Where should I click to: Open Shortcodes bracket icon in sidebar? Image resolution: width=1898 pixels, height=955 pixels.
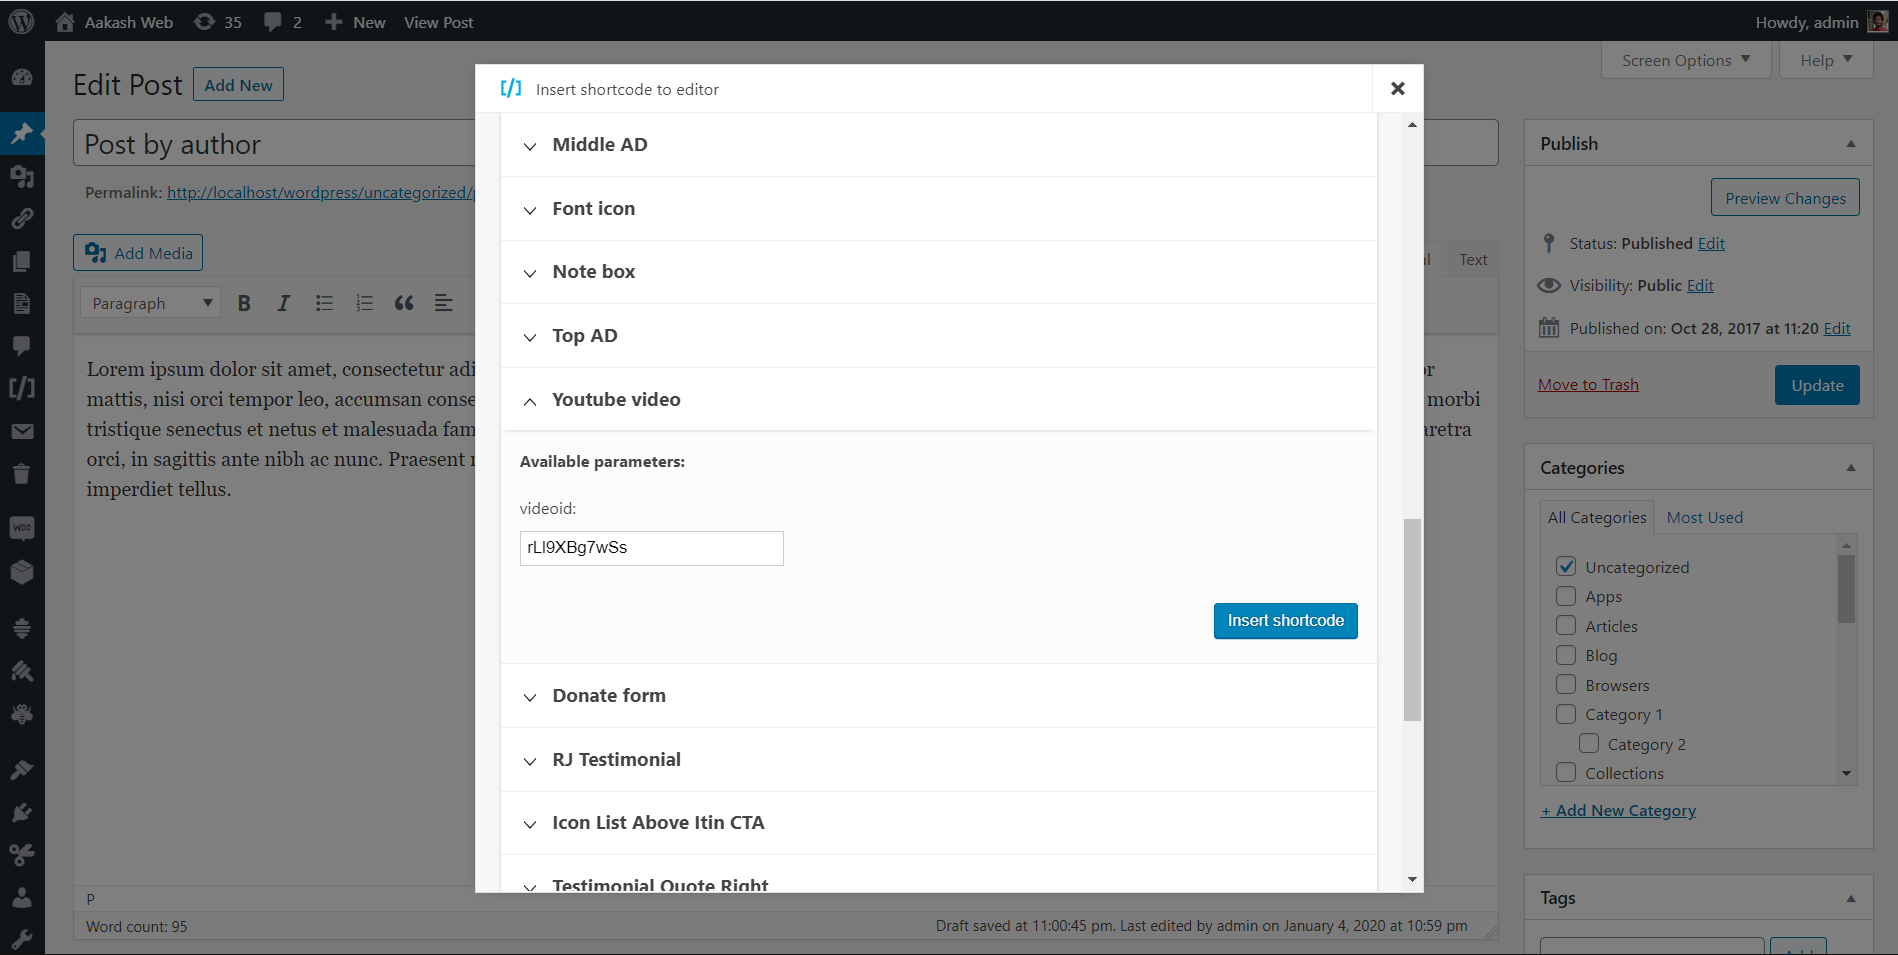22,388
